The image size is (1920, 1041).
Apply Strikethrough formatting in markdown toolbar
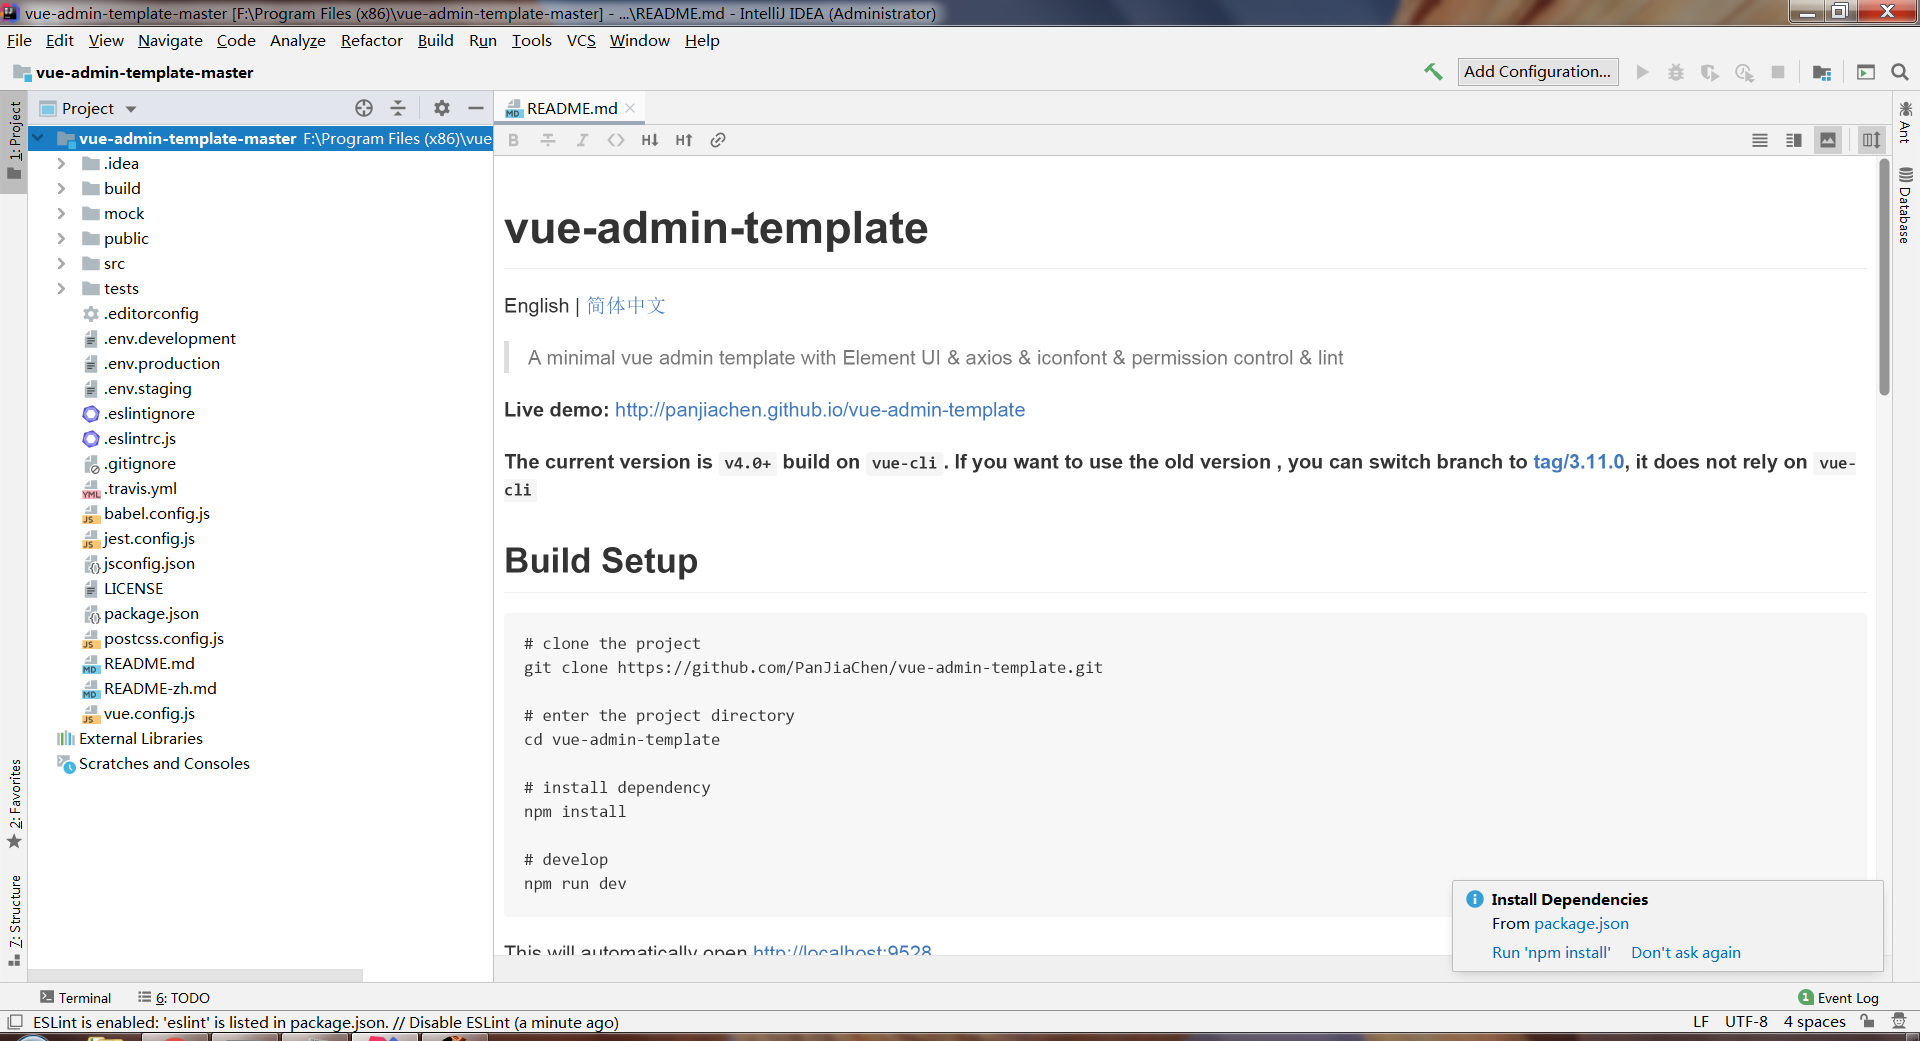pyautogui.click(x=548, y=140)
